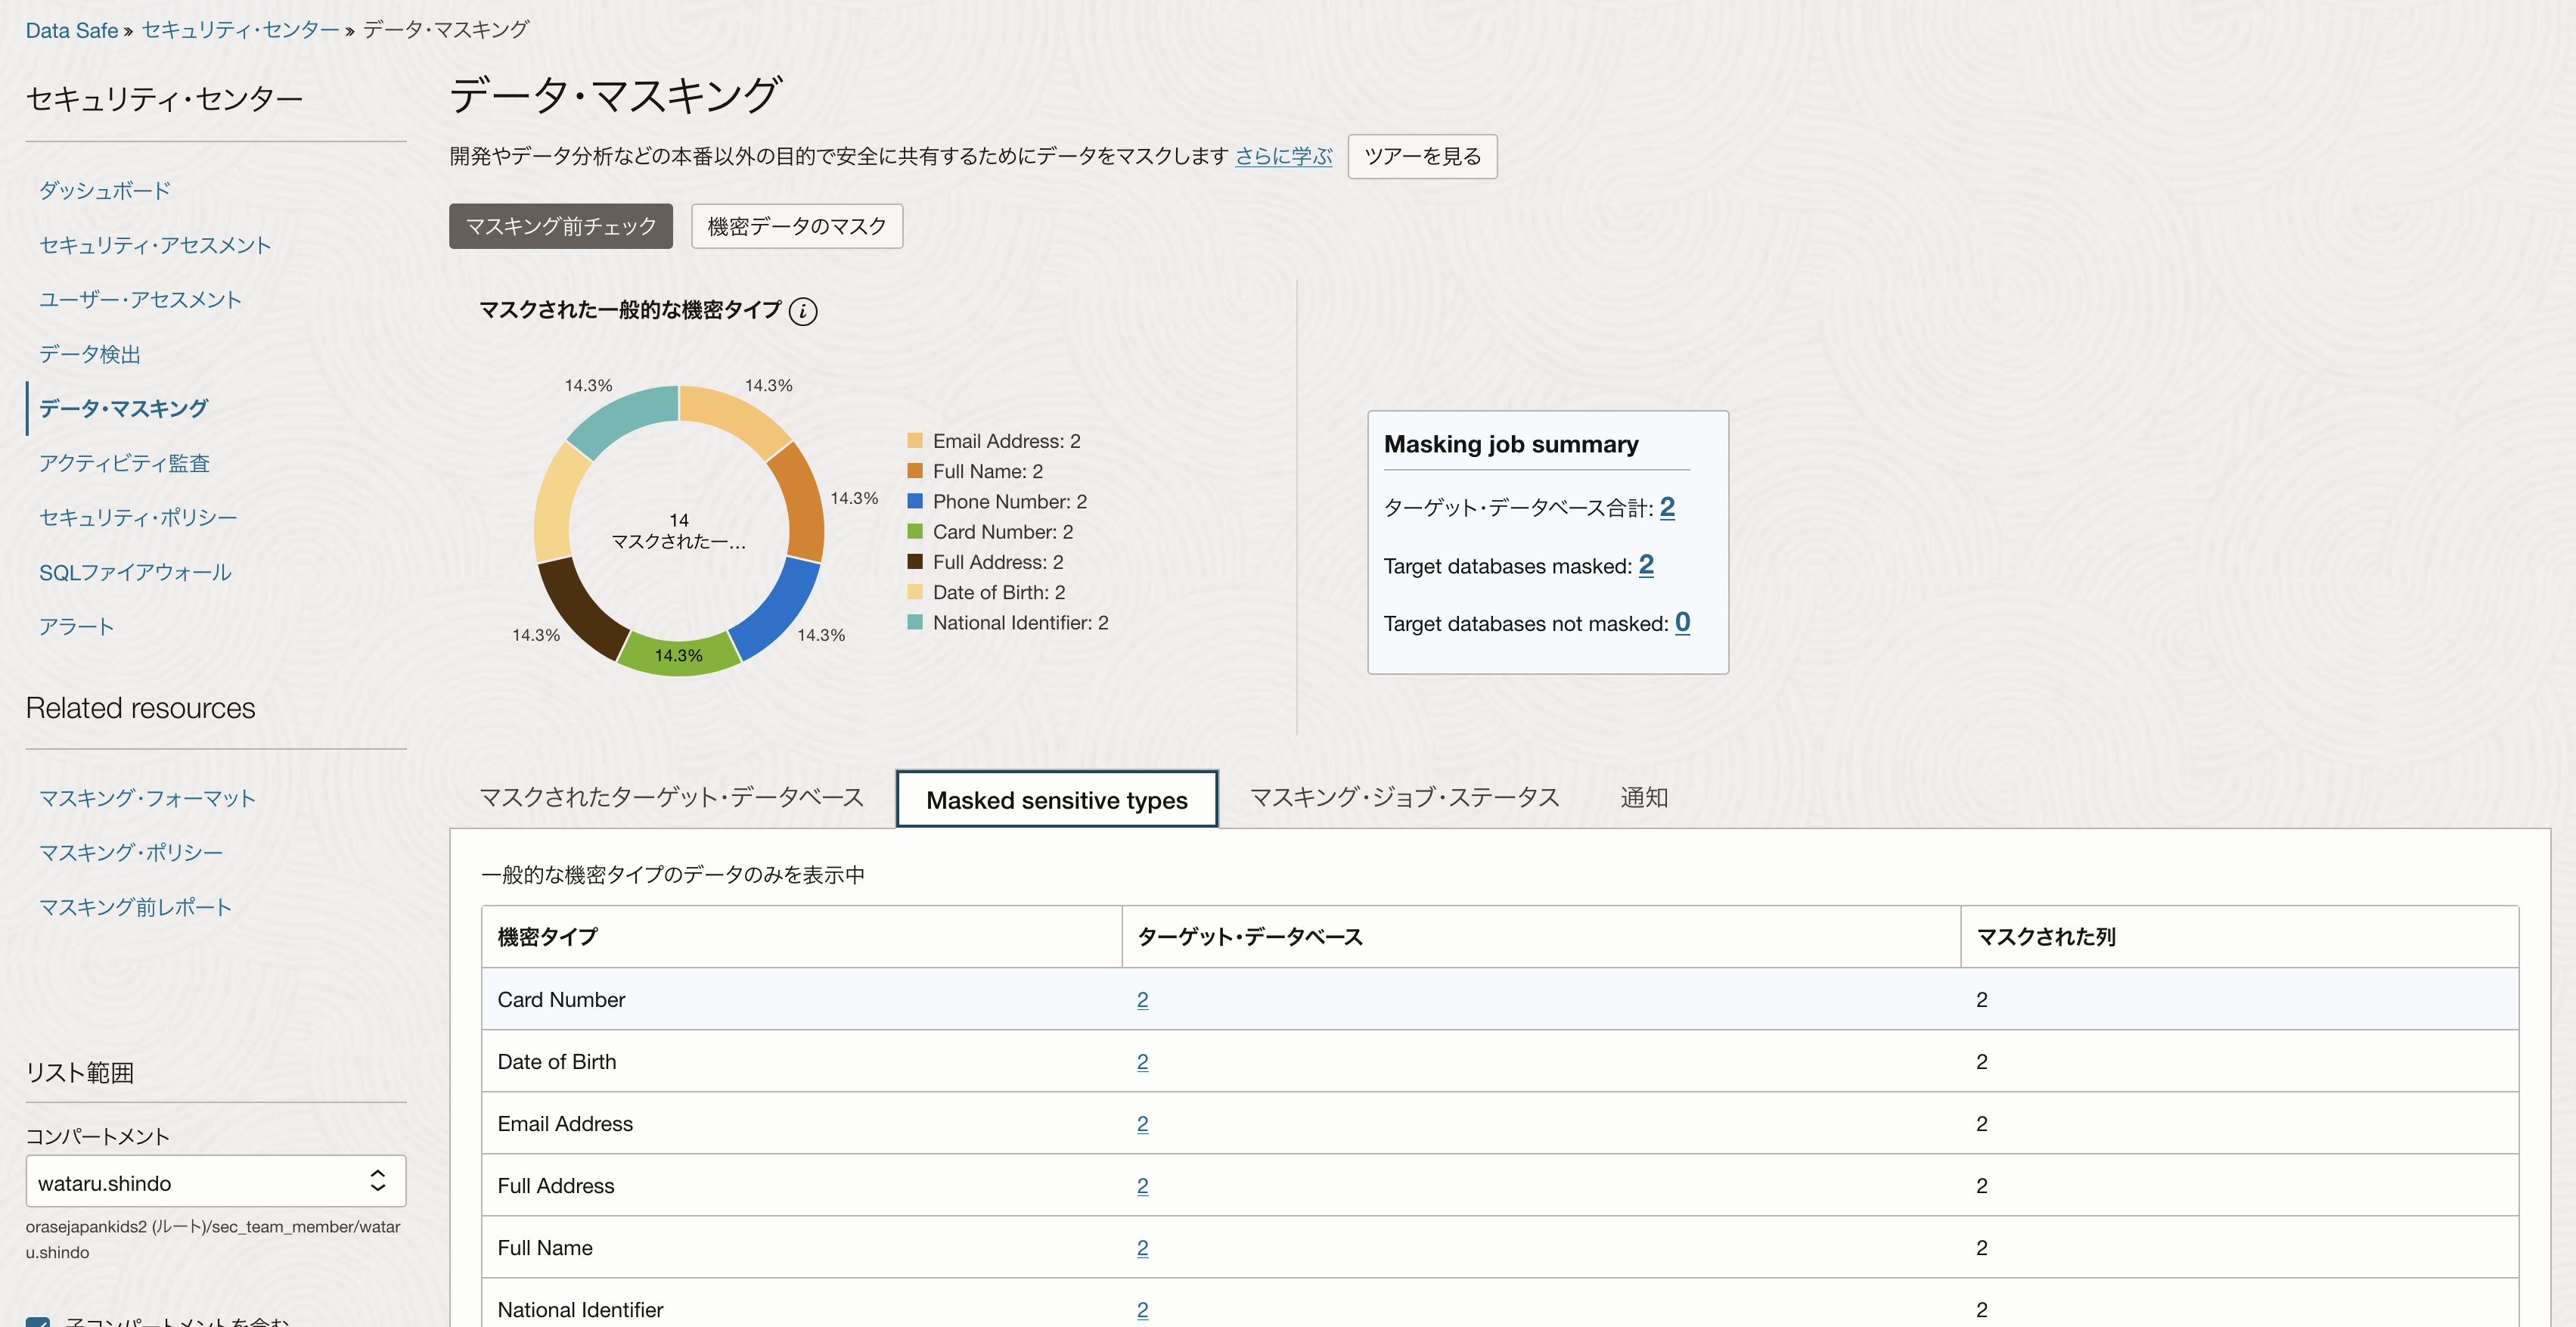This screenshot has height=1327, width=2576.
Task: Toggle the include child compartments checkbox
Action: click(38, 1322)
